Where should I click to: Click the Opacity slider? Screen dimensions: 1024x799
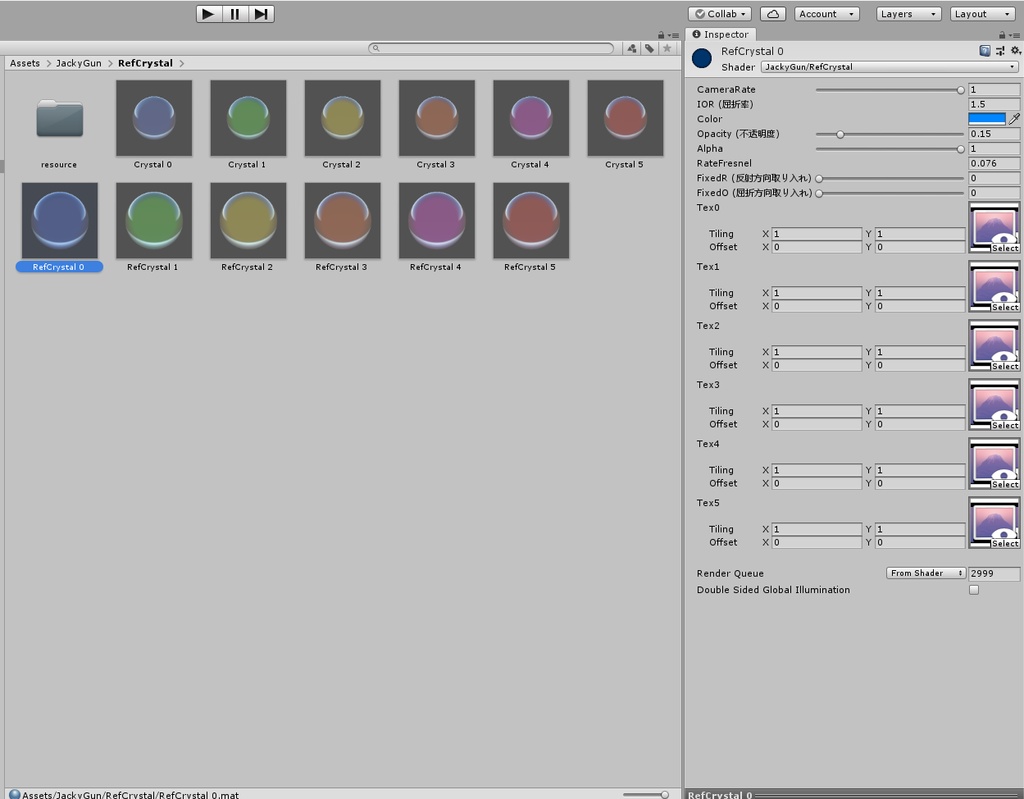889,134
